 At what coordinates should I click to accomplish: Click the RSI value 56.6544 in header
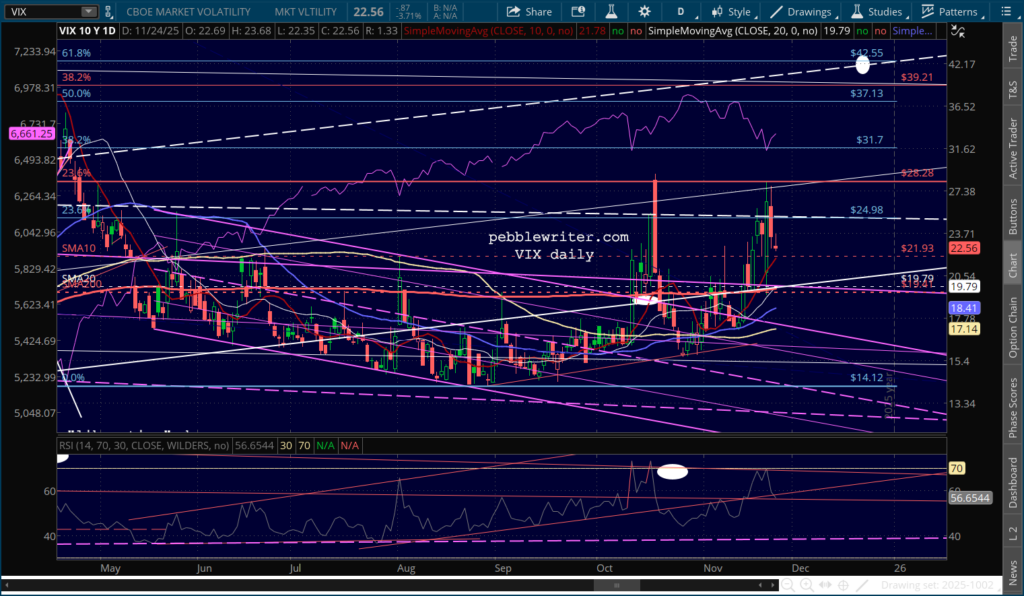tap(254, 445)
